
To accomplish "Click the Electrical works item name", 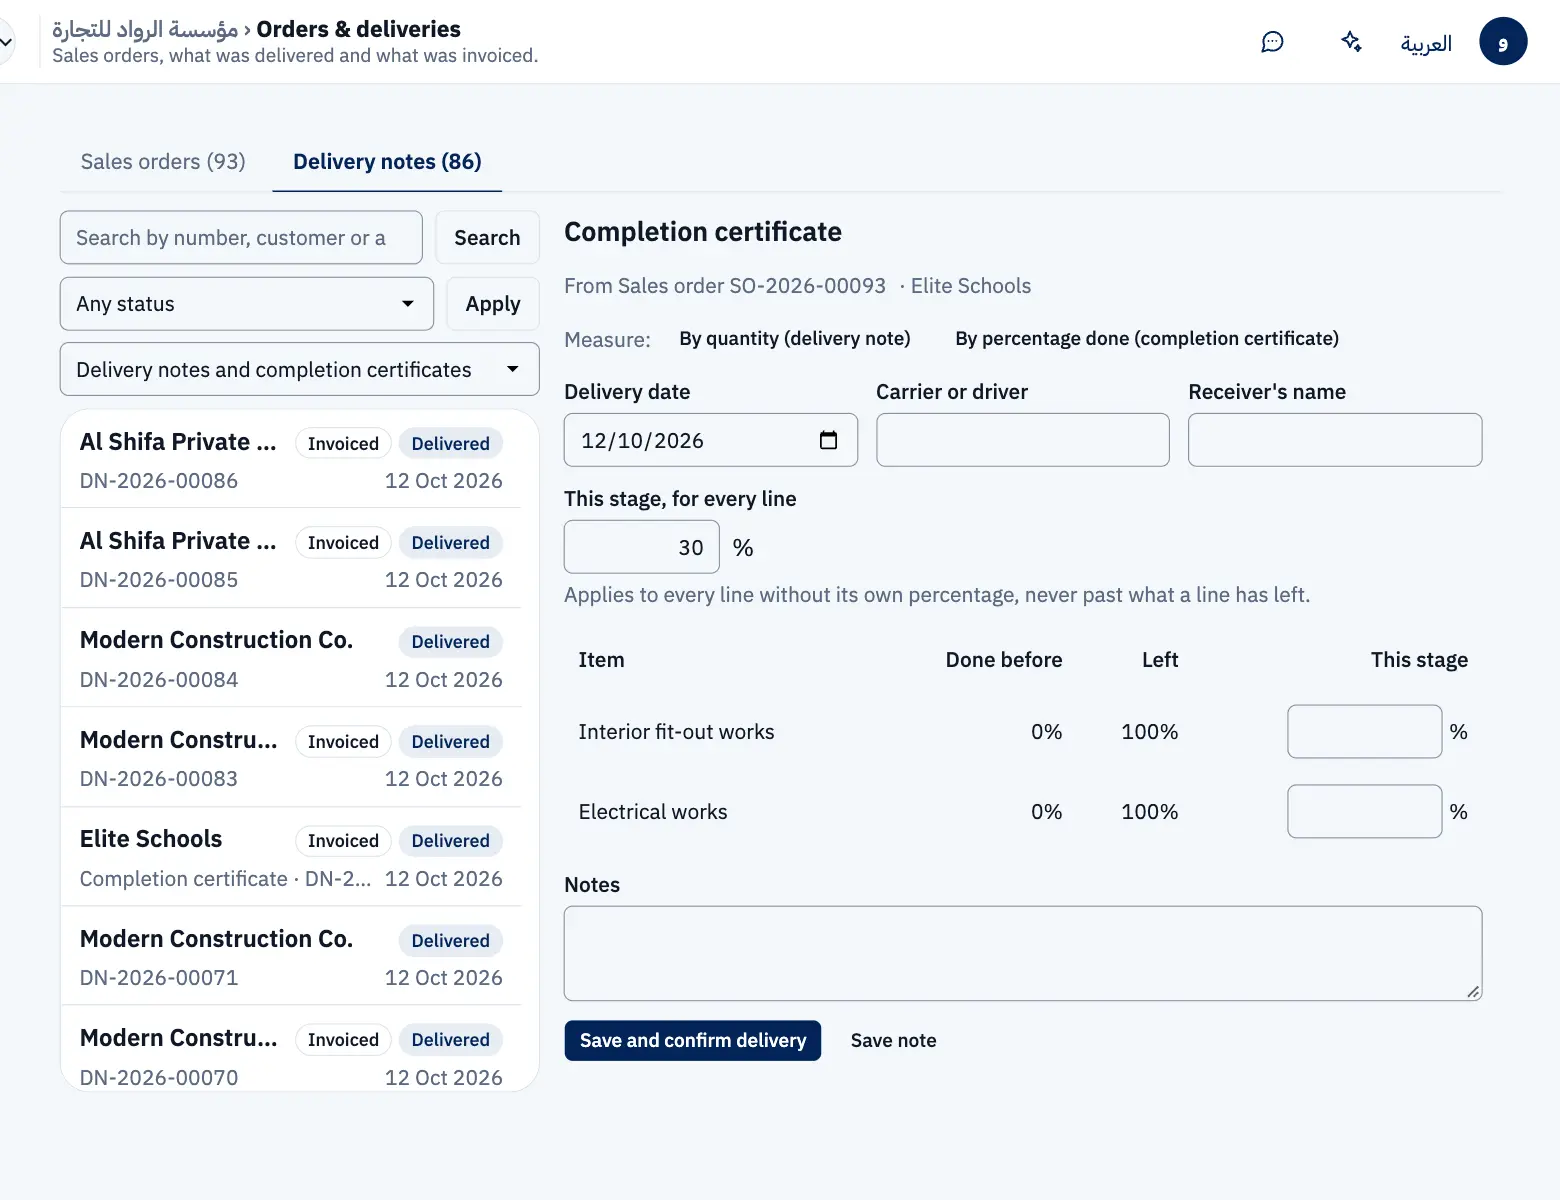I will [x=653, y=812].
